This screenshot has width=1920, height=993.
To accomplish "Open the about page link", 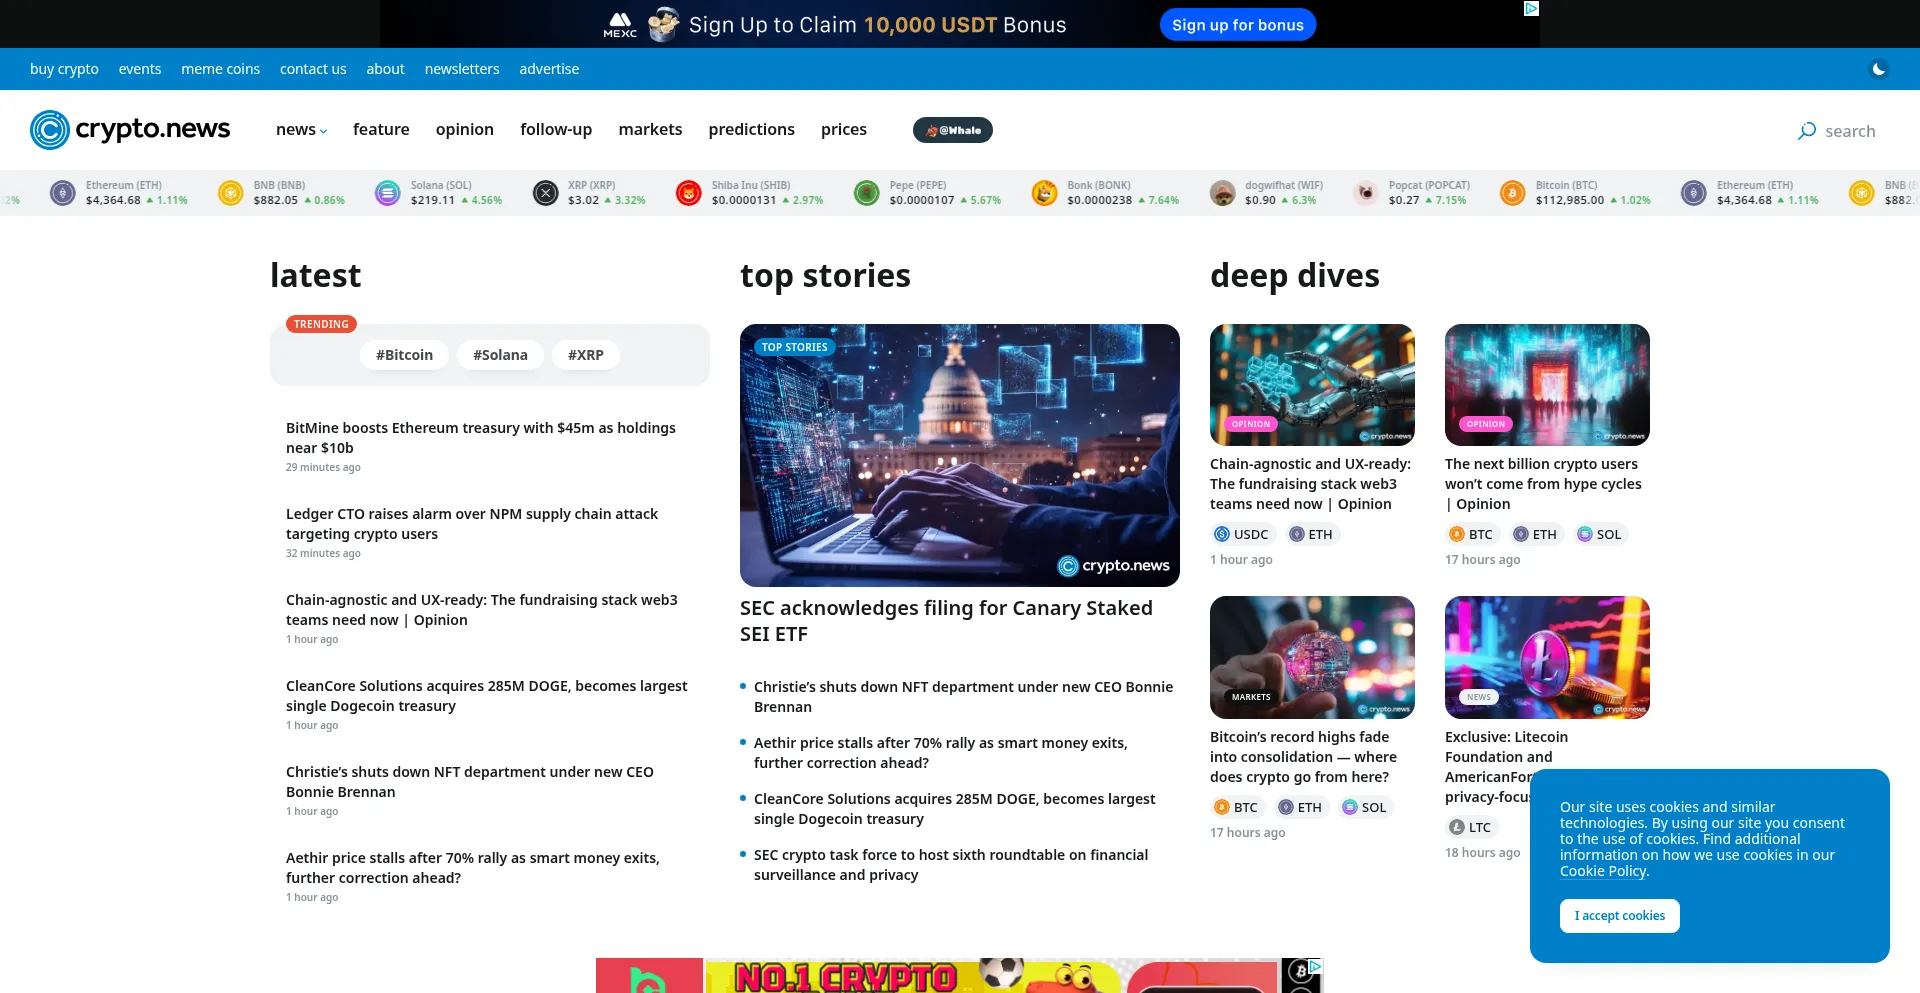I will point(385,69).
